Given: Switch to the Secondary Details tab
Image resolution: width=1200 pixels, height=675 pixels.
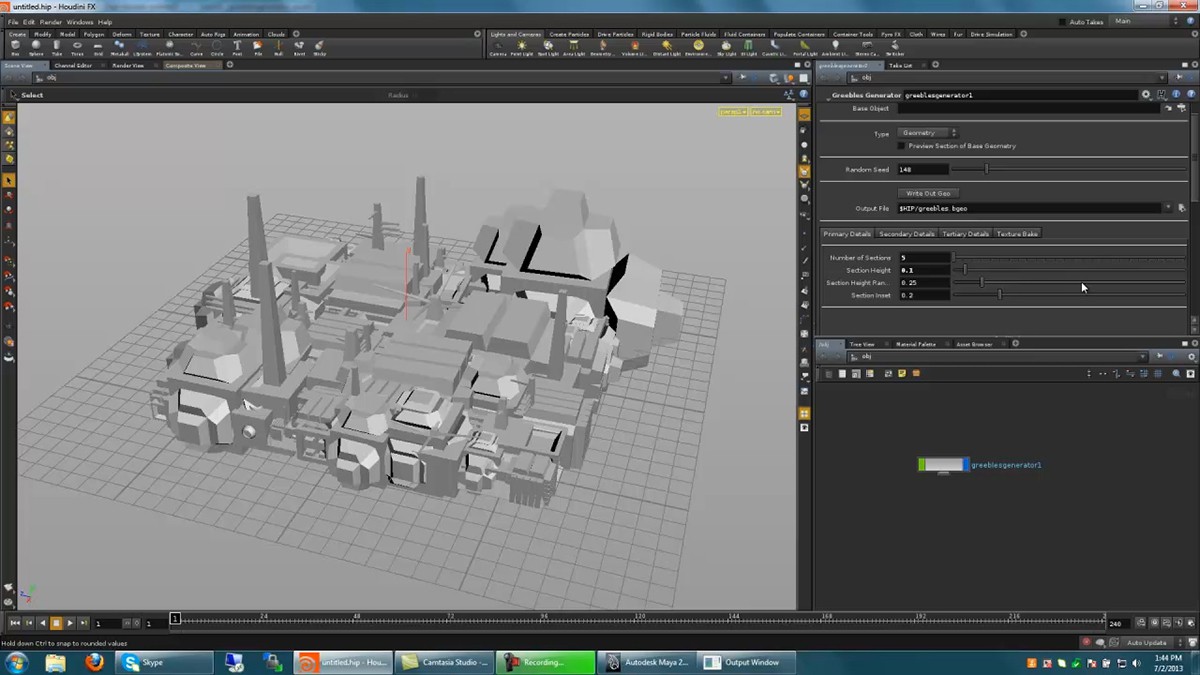Looking at the screenshot, I should click(907, 233).
